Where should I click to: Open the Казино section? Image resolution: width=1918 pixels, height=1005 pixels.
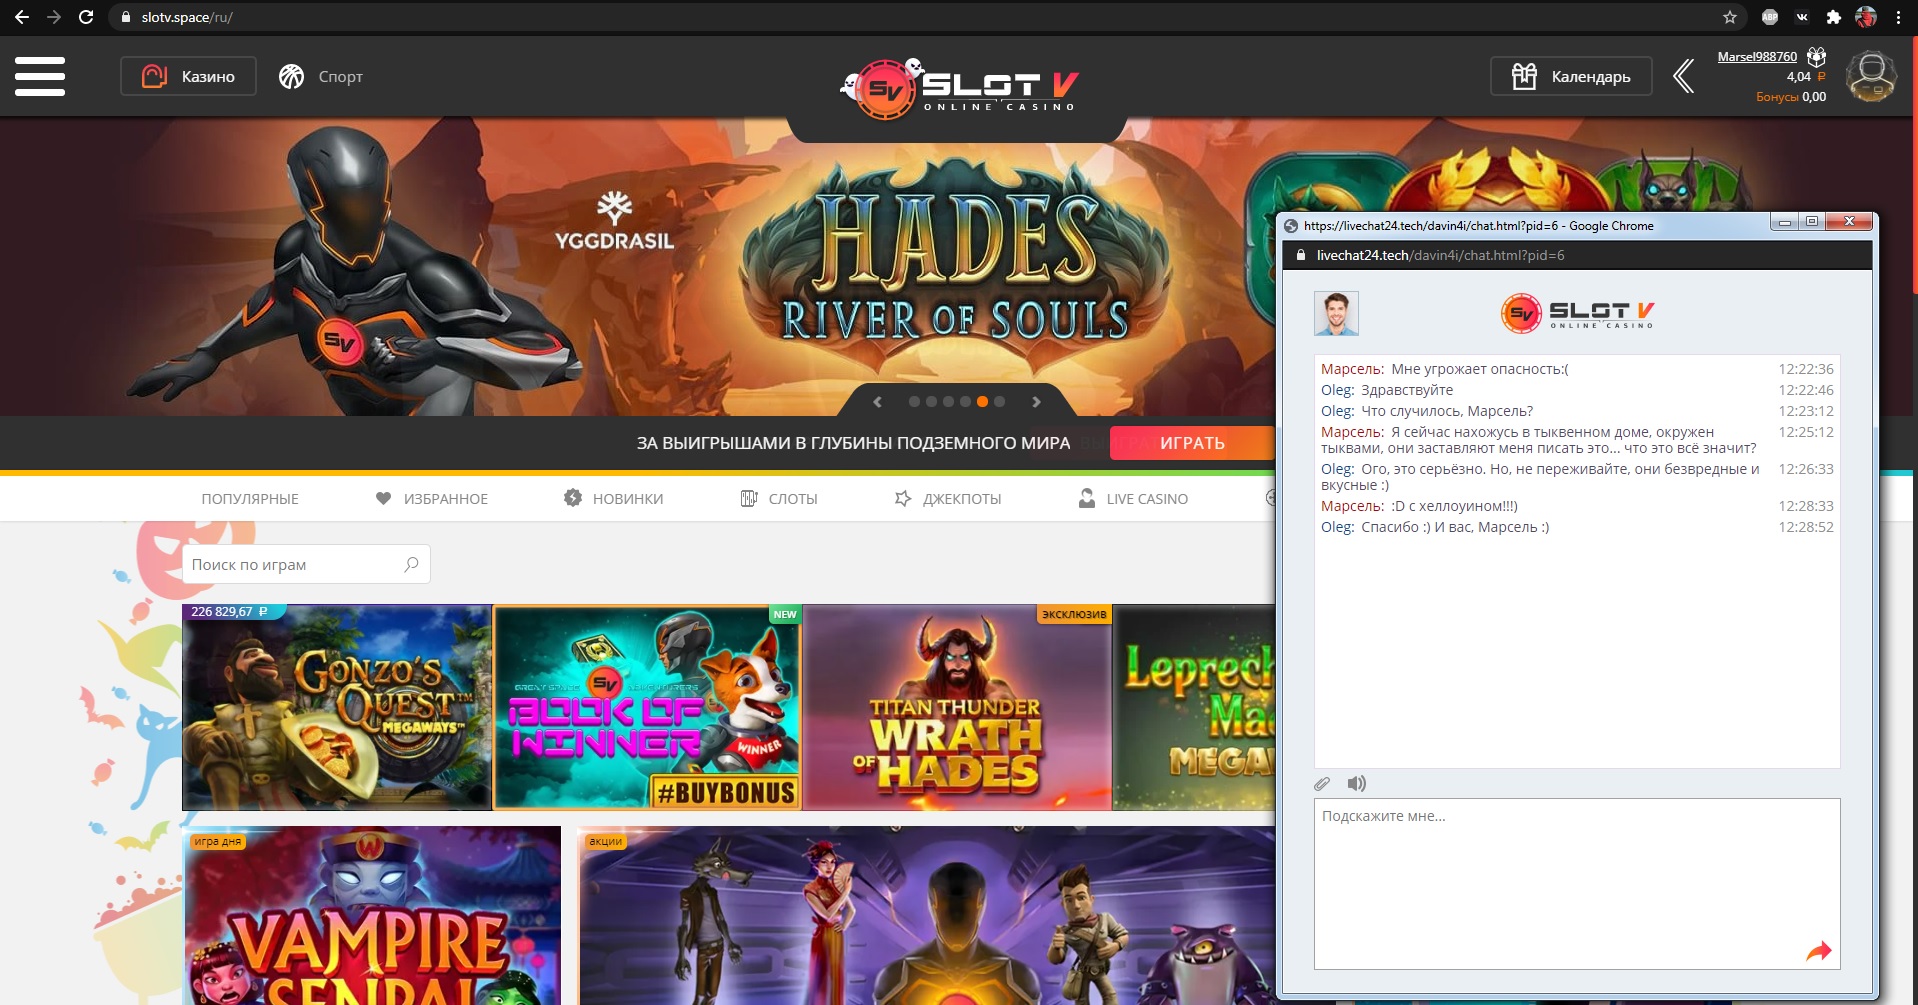tap(188, 76)
